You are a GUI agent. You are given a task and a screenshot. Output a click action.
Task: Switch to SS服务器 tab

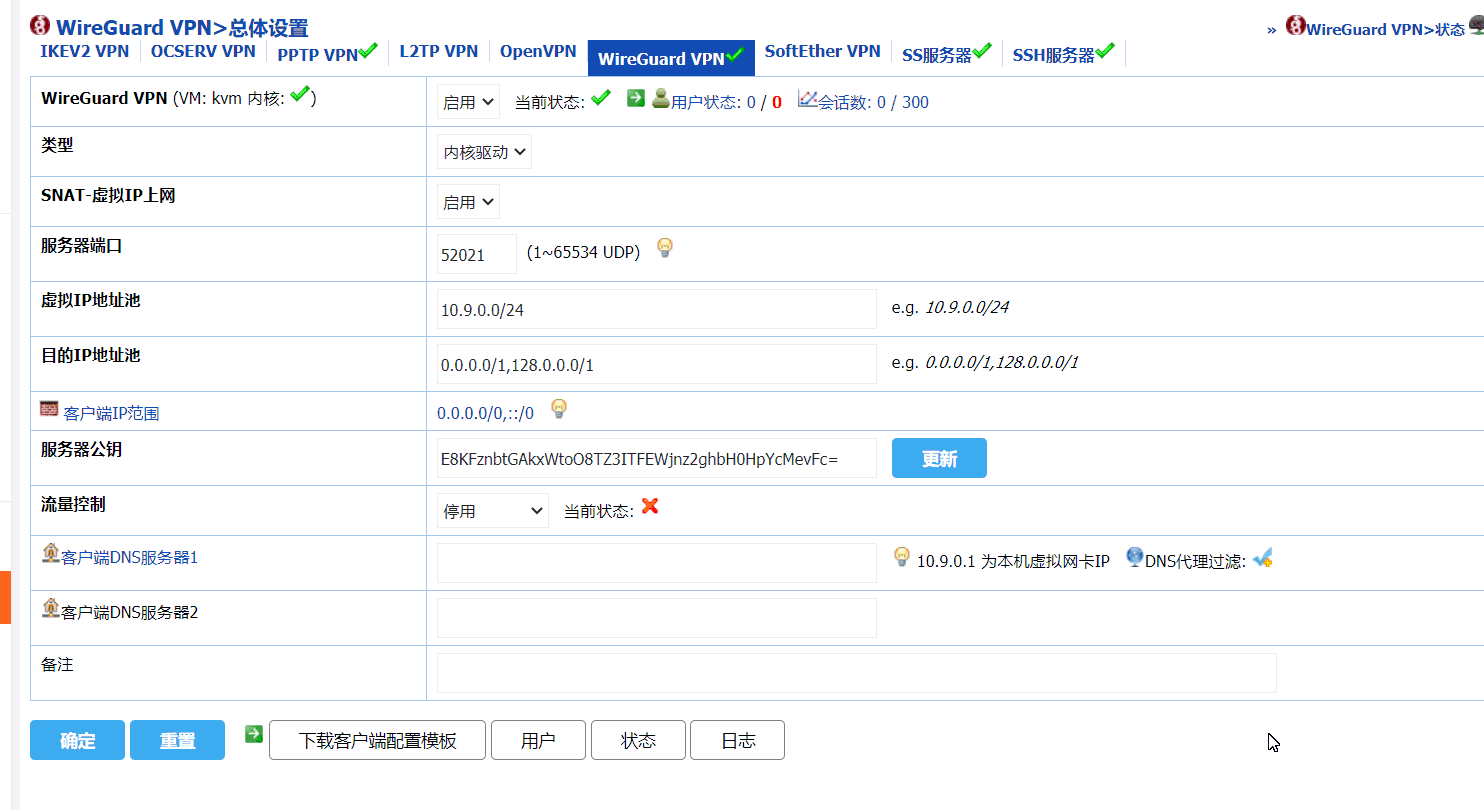click(x=946, y=54)
